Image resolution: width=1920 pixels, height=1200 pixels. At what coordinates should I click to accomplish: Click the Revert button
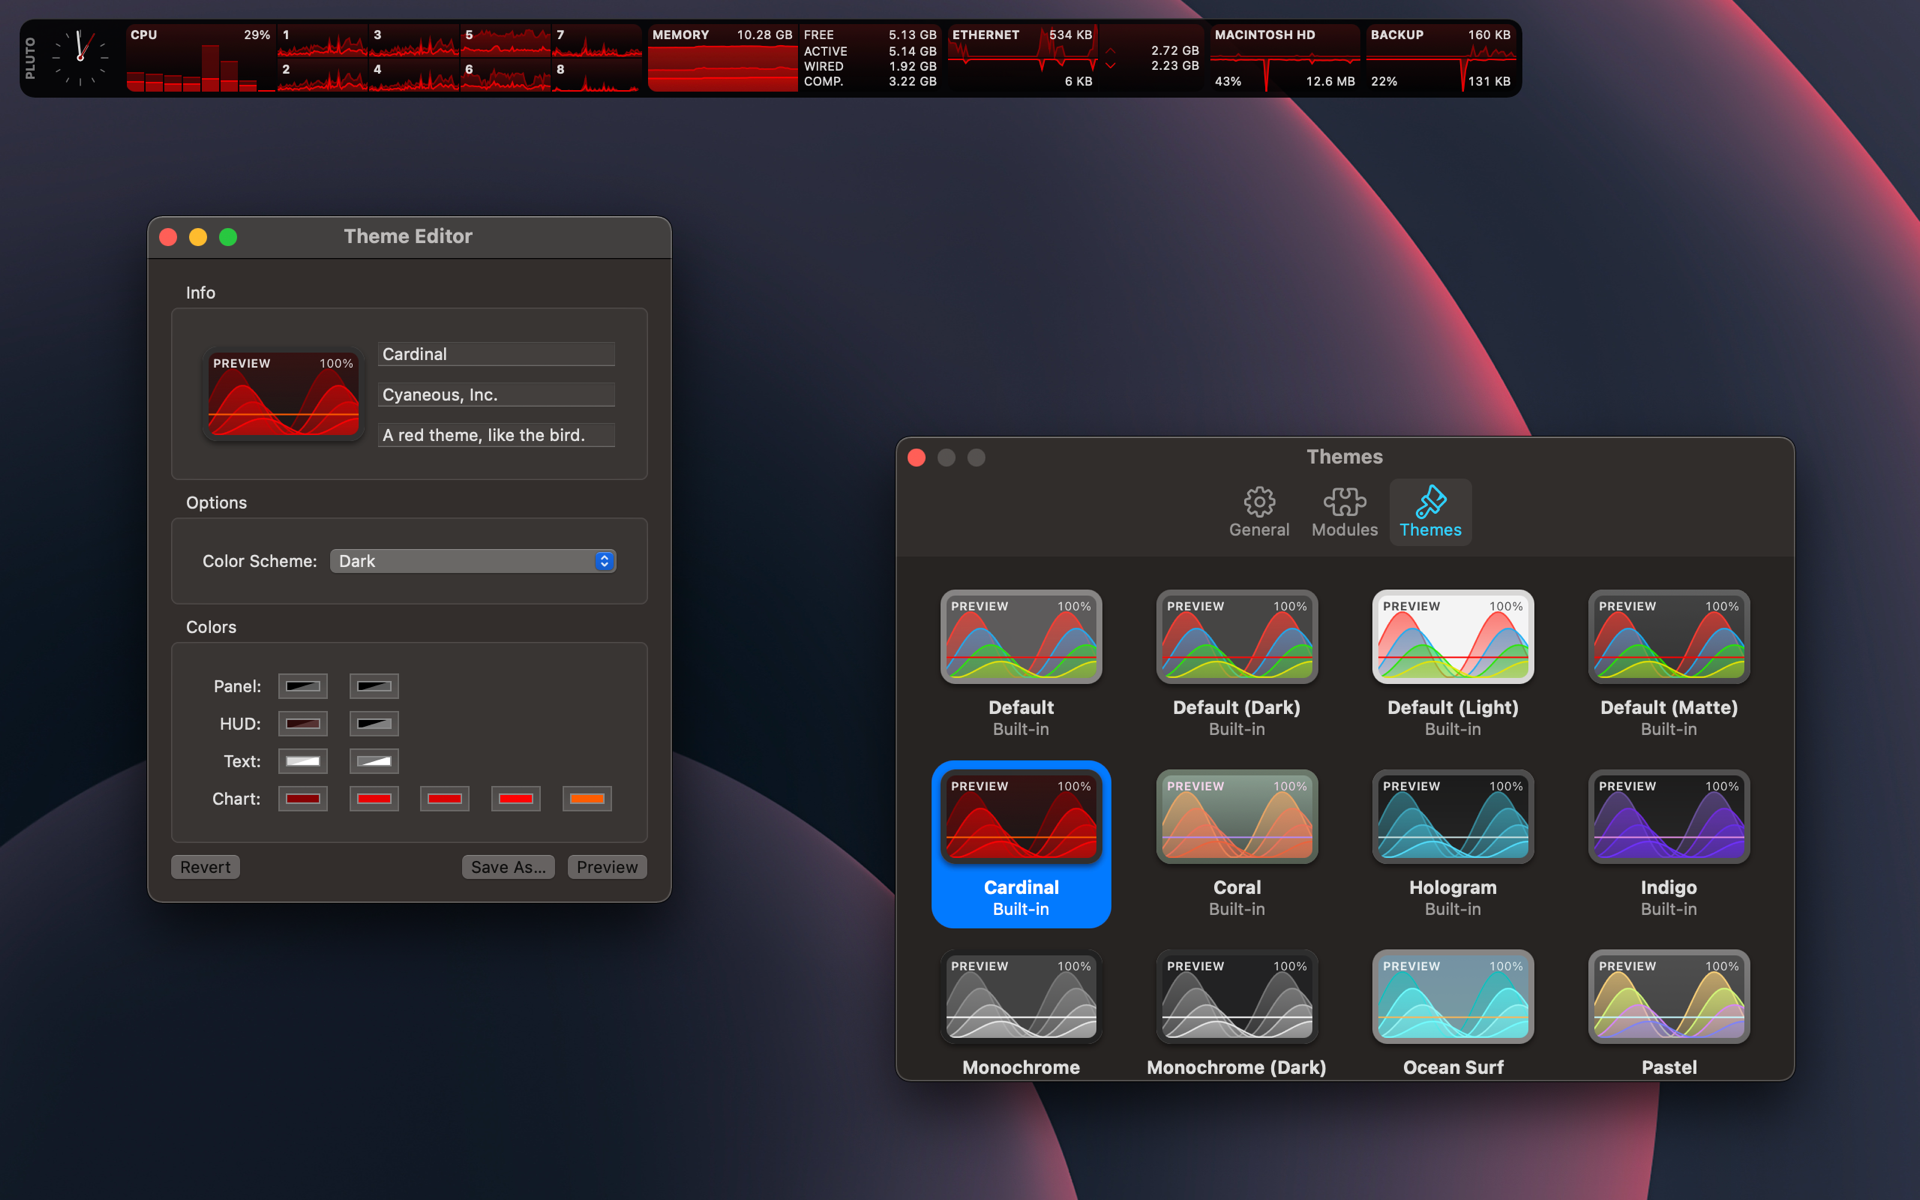pyautogui.click(x=205, y=867)
